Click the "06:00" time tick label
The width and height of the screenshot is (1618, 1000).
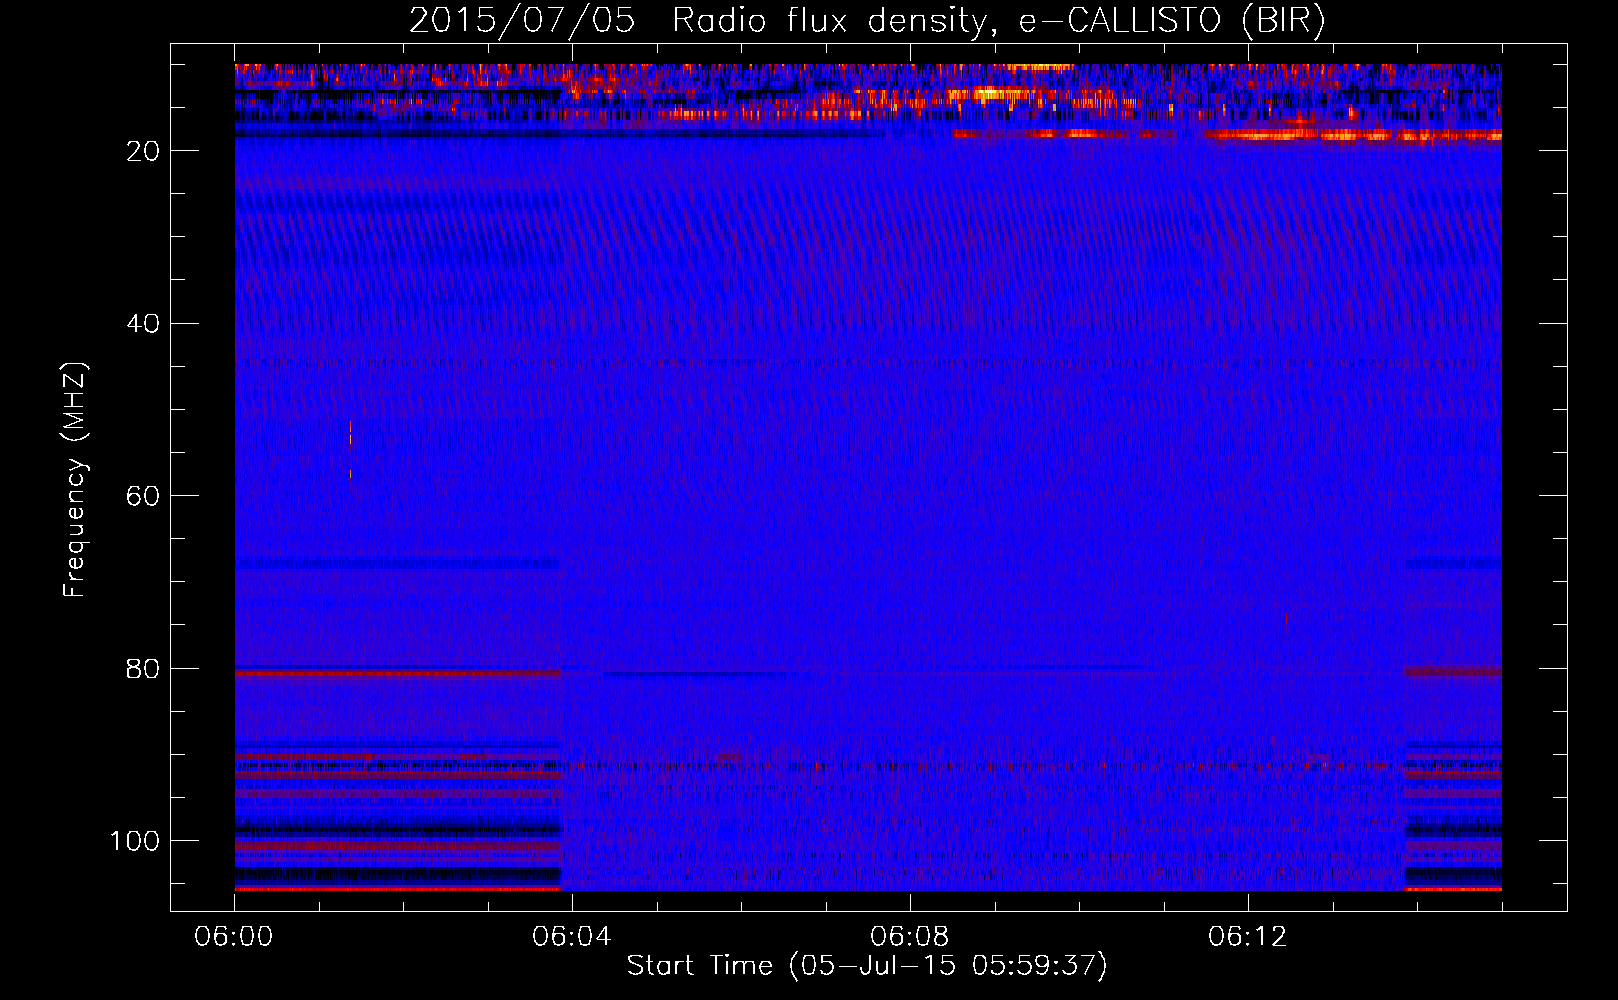(x=234, y=937)
